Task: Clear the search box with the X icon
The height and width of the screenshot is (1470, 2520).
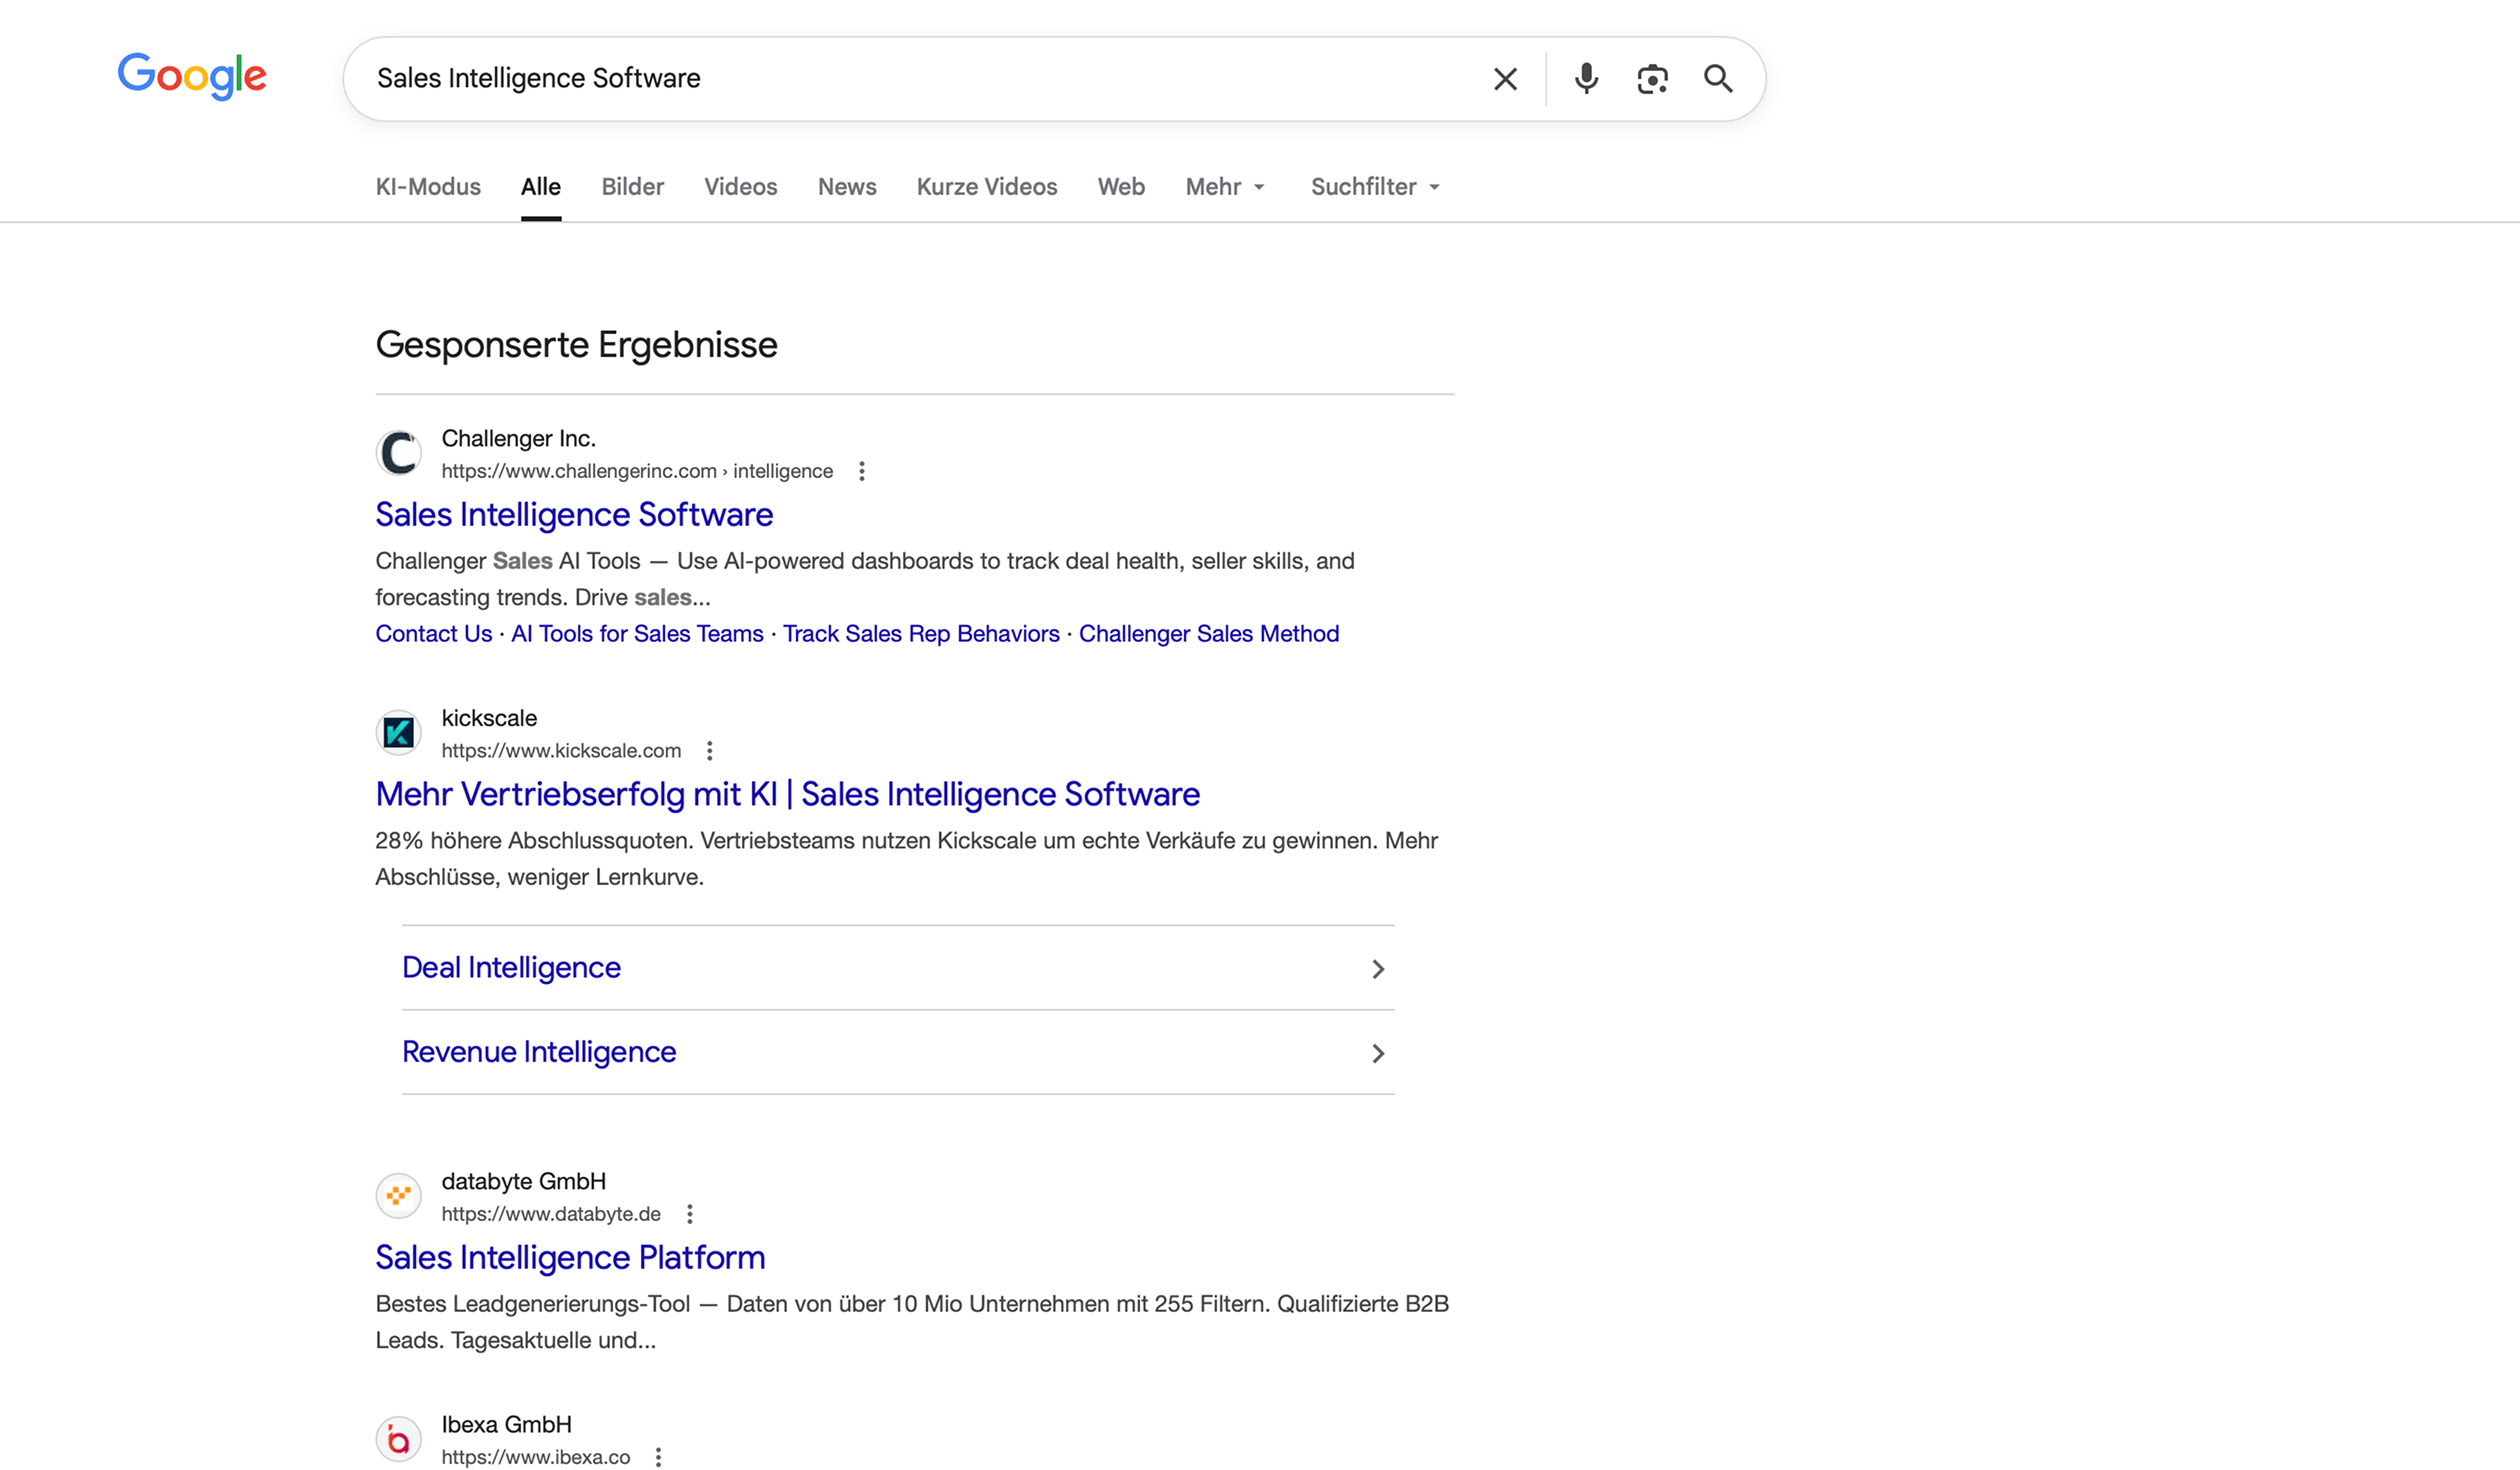Action: click(x=1505, y=79)
